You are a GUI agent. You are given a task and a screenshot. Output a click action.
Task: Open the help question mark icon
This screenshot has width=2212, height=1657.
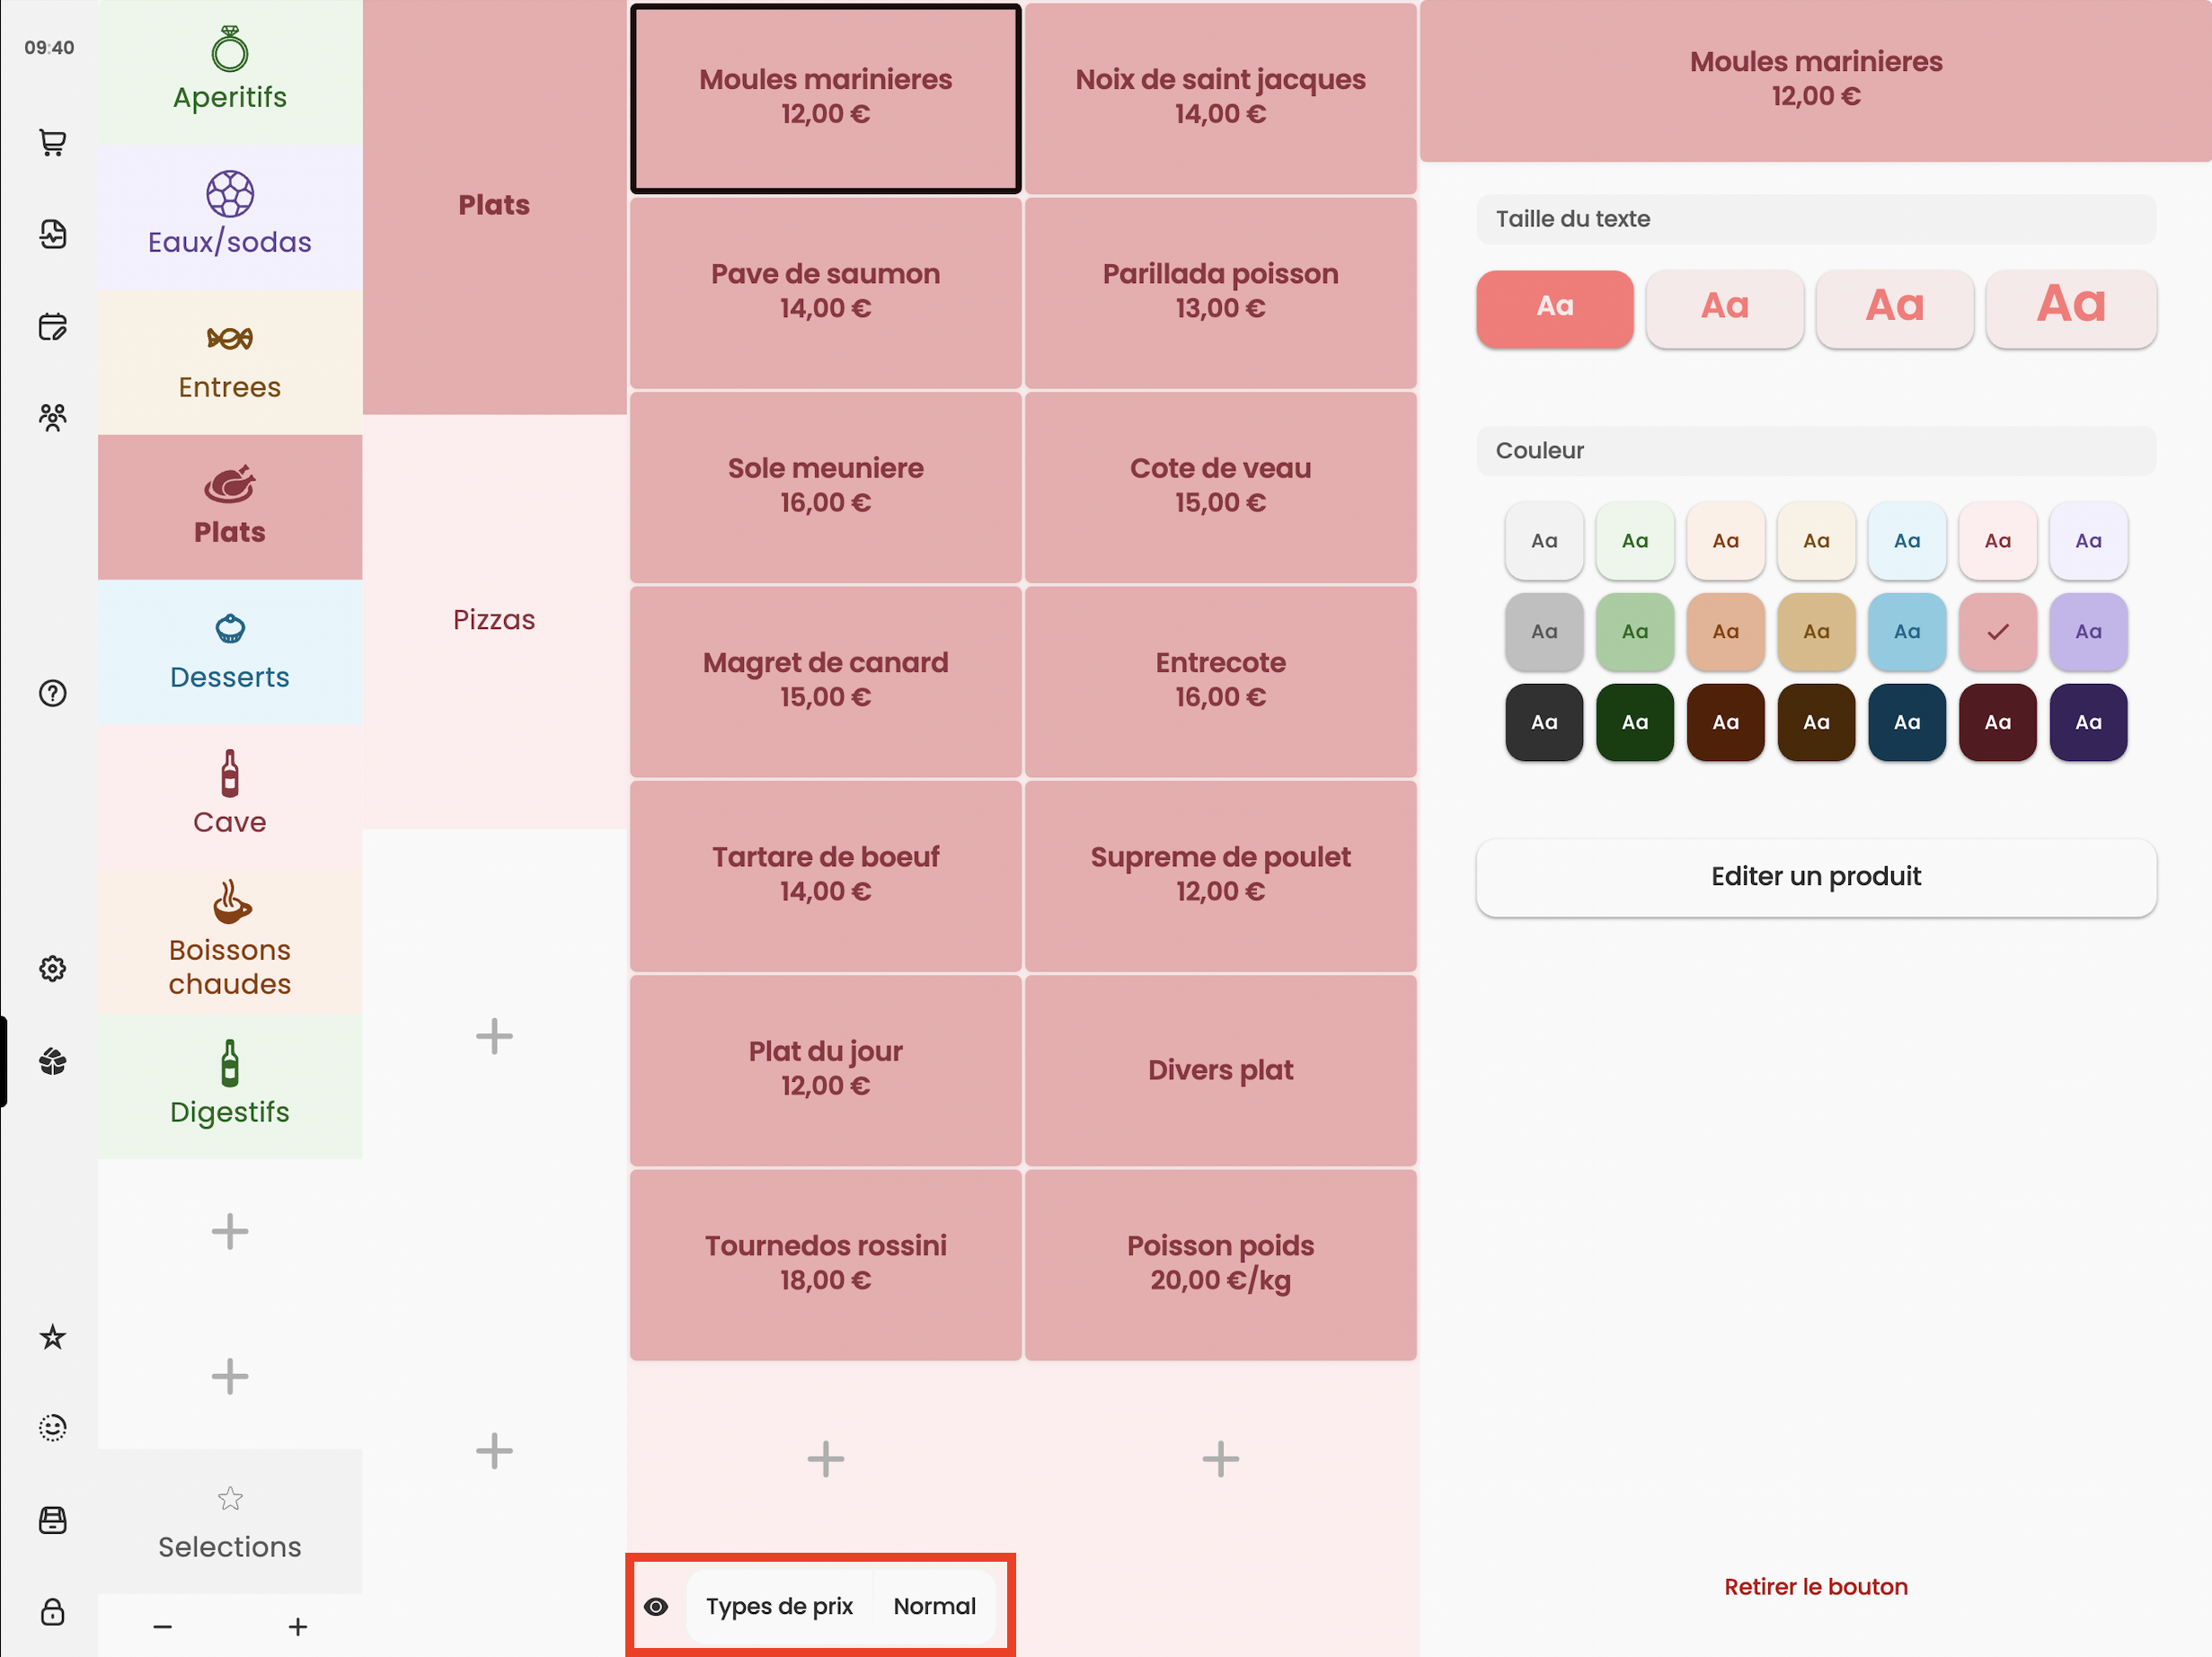tap(52, 693)
